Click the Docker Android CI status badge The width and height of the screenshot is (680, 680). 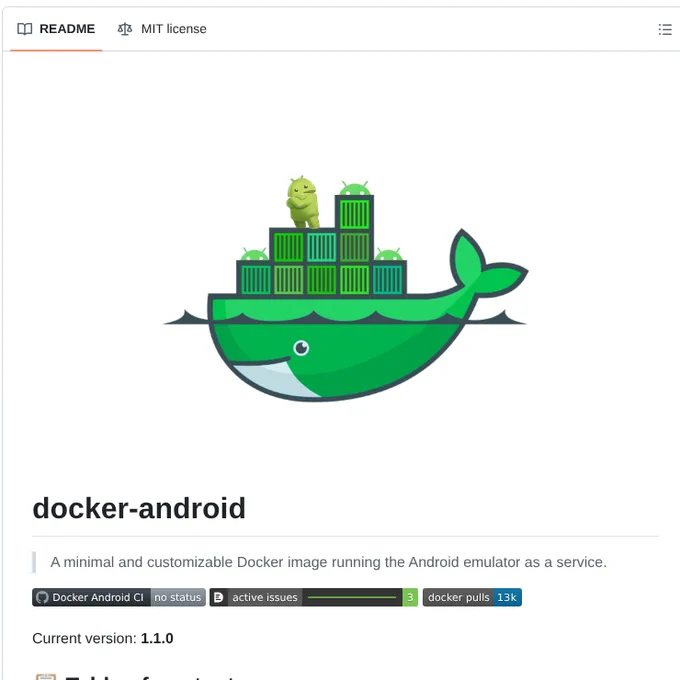click(x=119, y=597)
